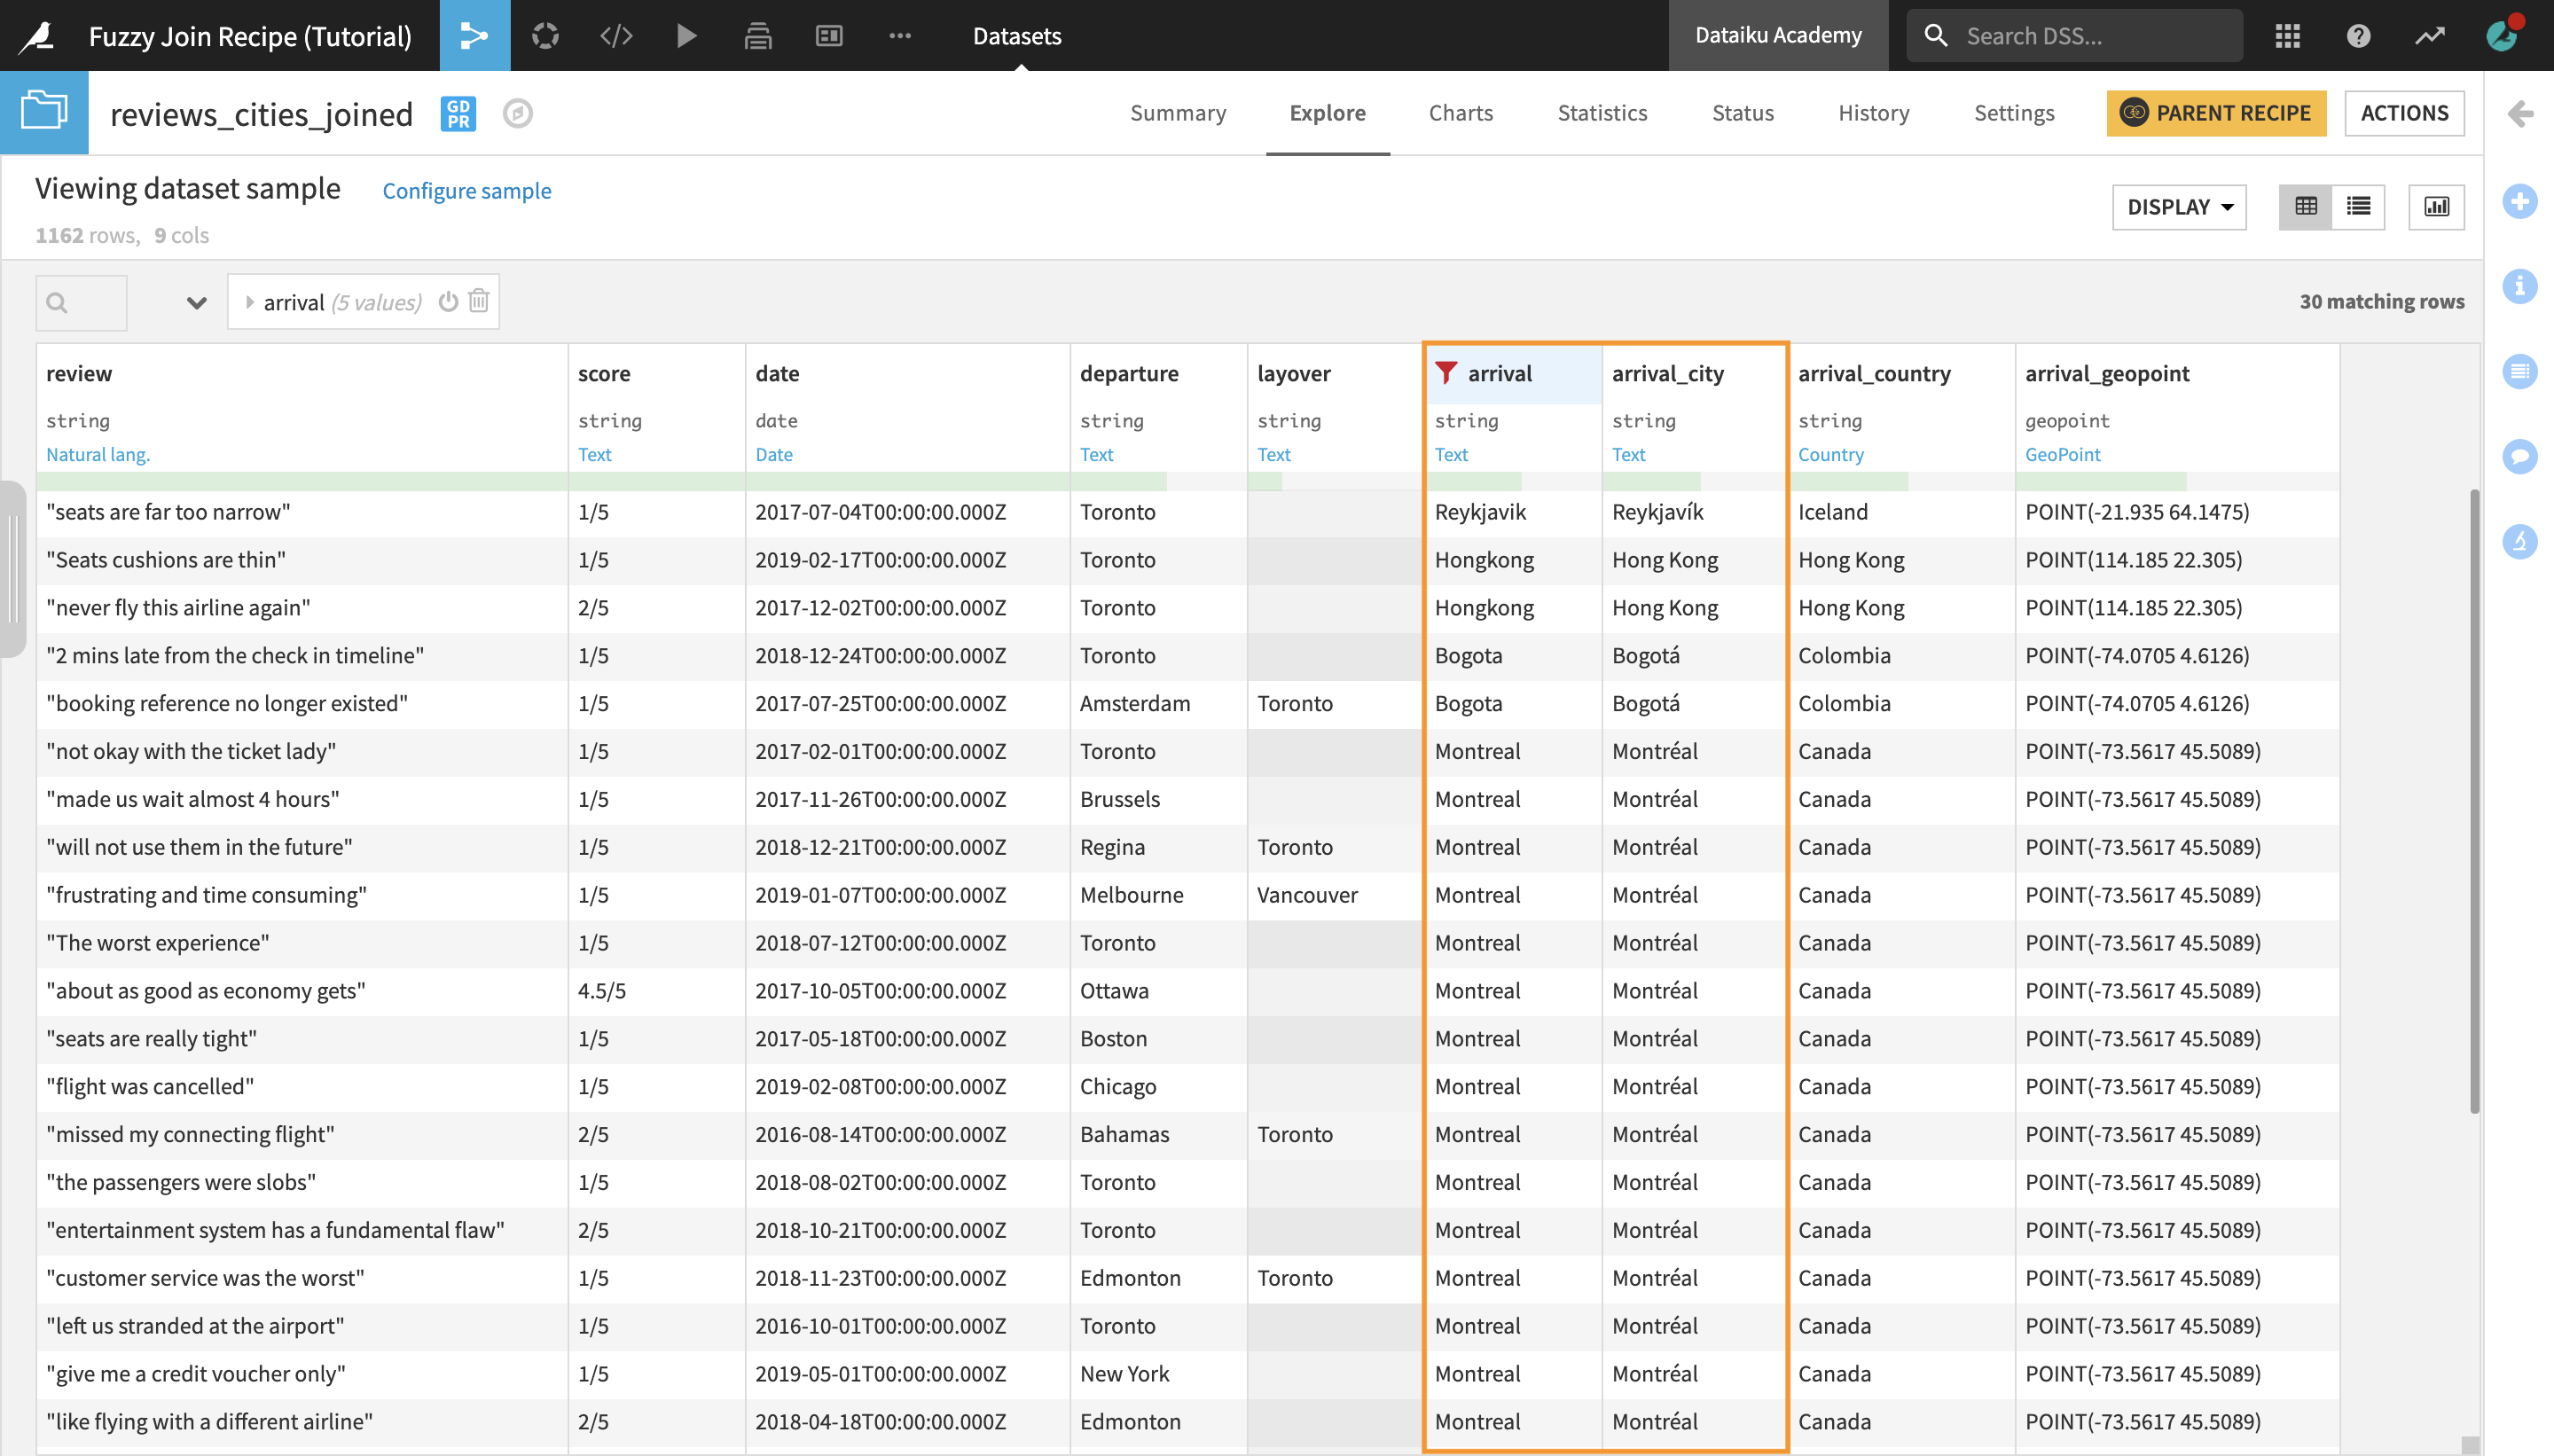Image resolution: width=2554 pixels, height=1456 pixels.
Task: Click the arrival_country Country tag link
Action: point(1833,452)
